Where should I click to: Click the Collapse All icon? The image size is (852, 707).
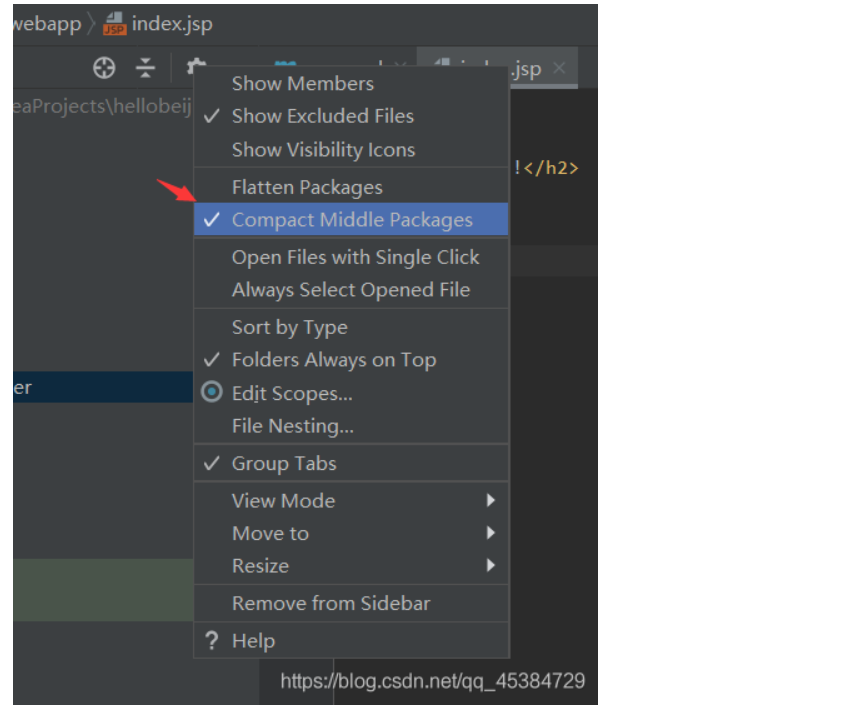tap(146, 68)
